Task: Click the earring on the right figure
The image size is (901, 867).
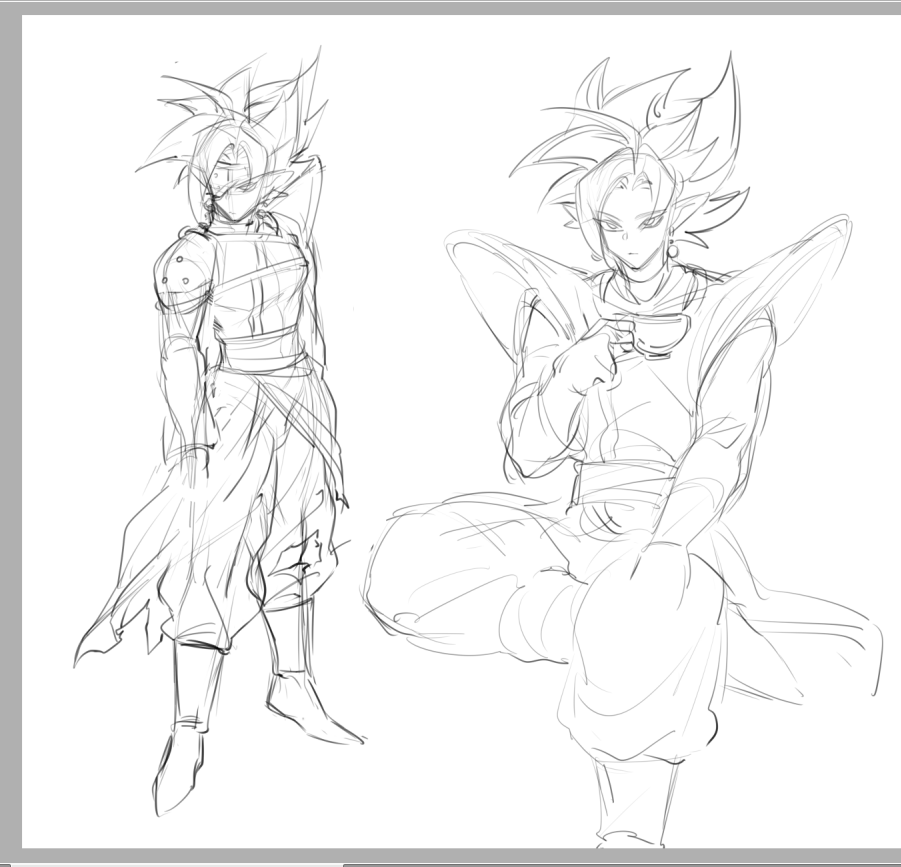Action: coord(675,250)
